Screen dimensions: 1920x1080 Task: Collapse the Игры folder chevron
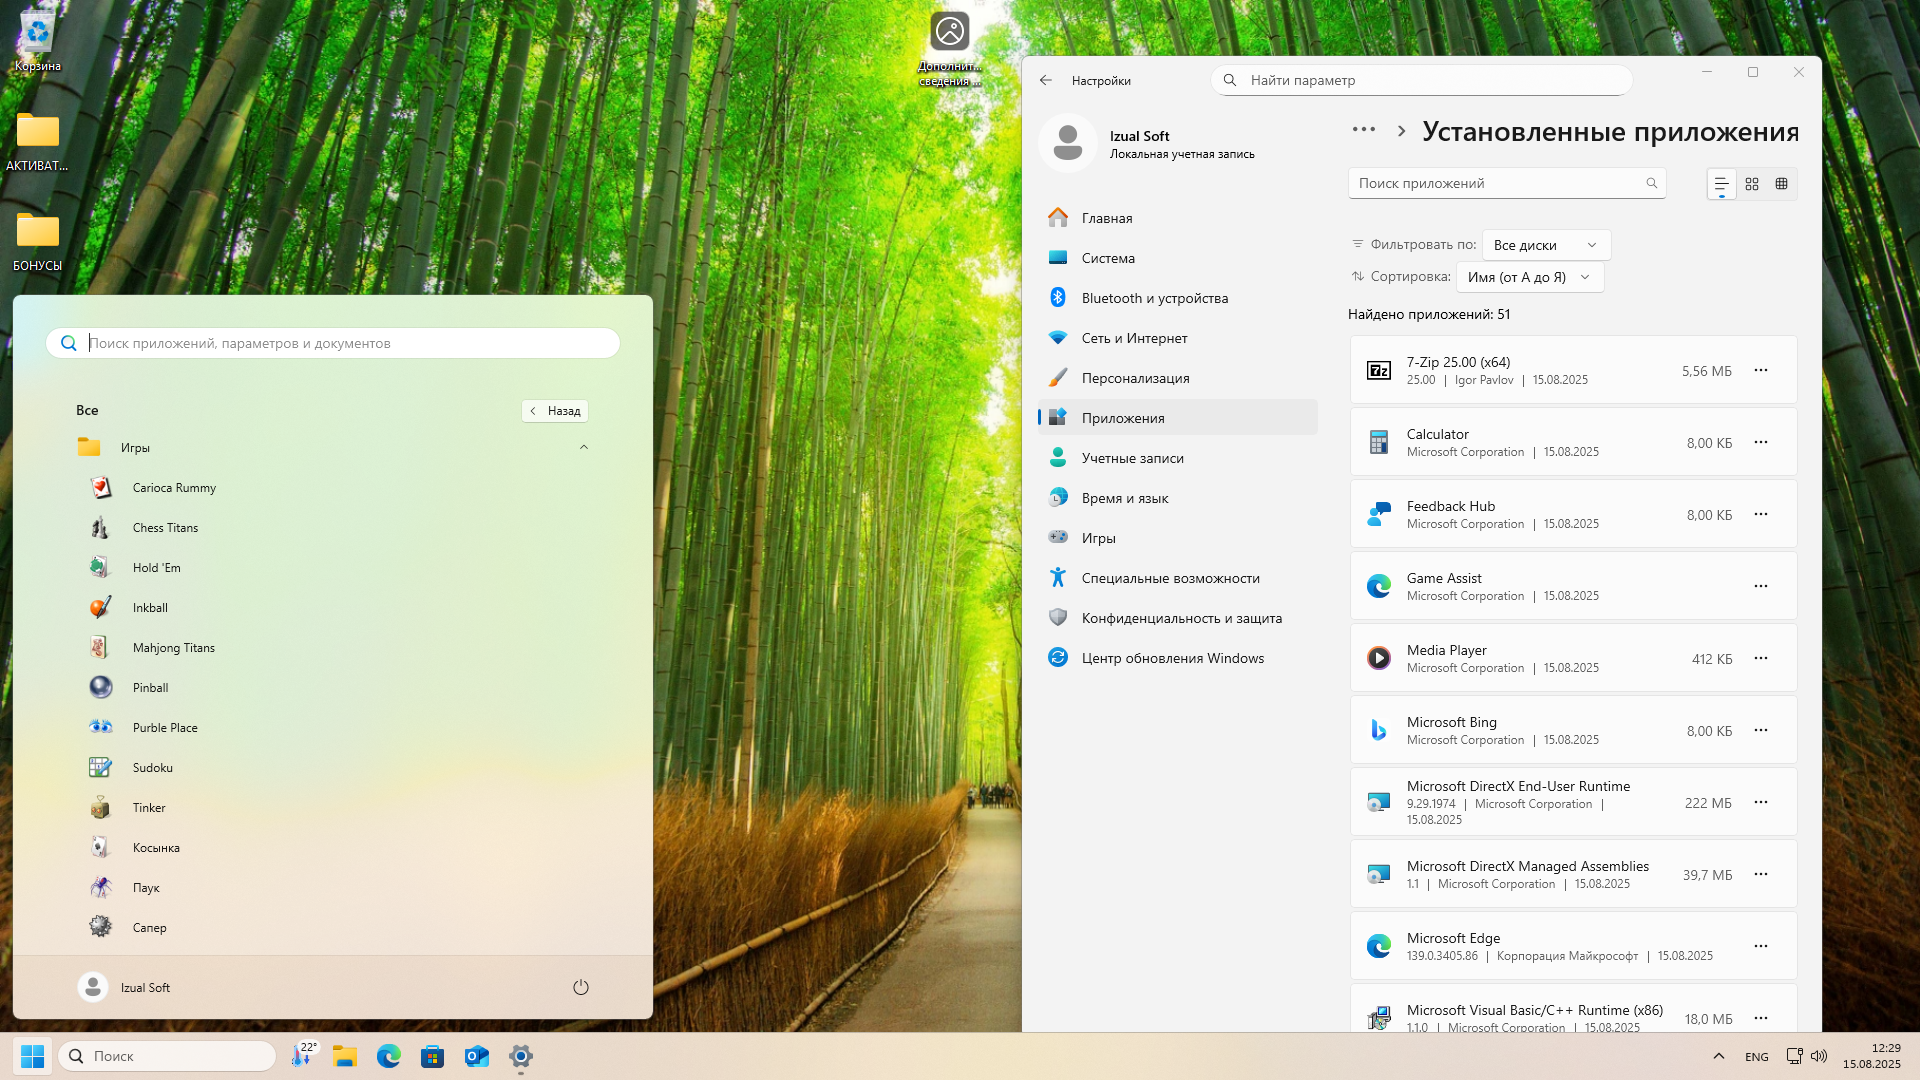pos(584,447)
